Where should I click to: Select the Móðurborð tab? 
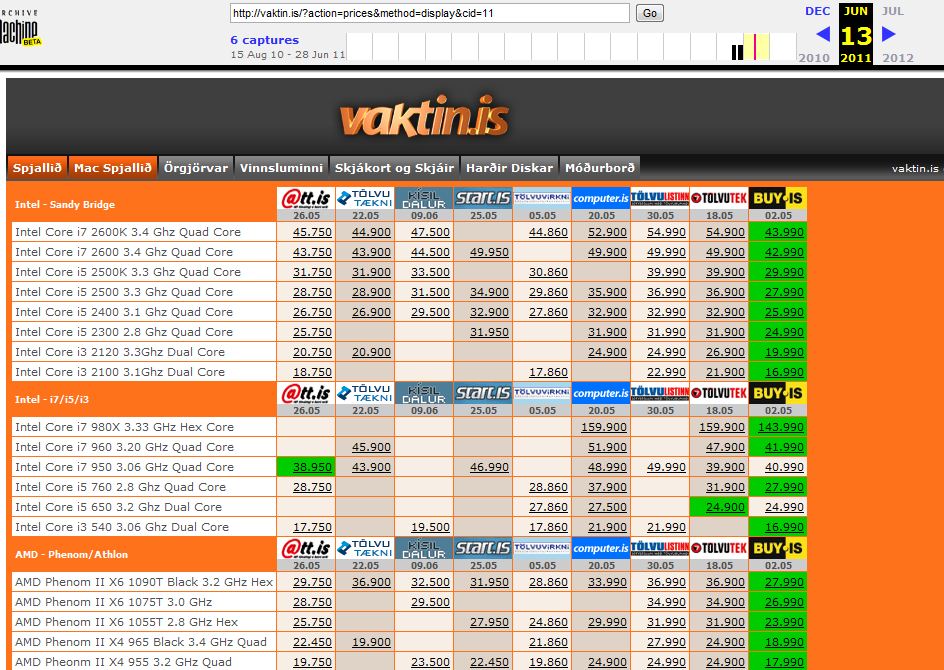(599, 168)
